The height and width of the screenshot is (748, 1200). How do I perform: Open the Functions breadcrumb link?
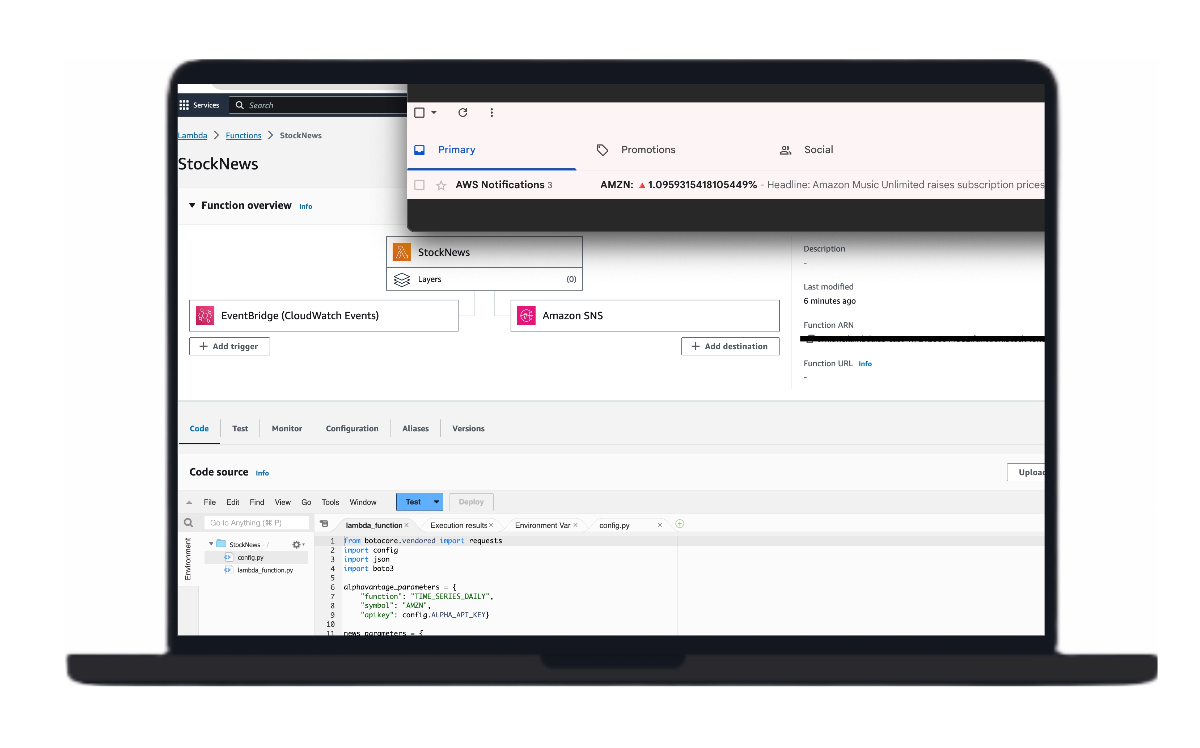pyautogui.click(x=244, y=135)
